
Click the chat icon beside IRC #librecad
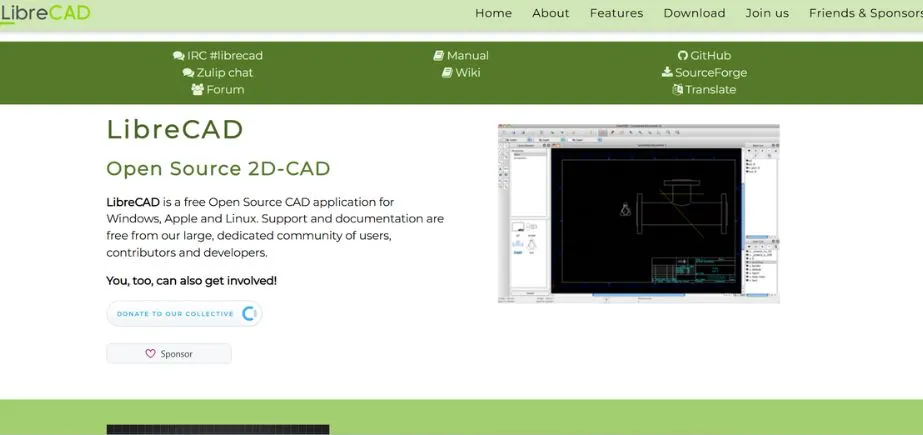tap(178, 56)
